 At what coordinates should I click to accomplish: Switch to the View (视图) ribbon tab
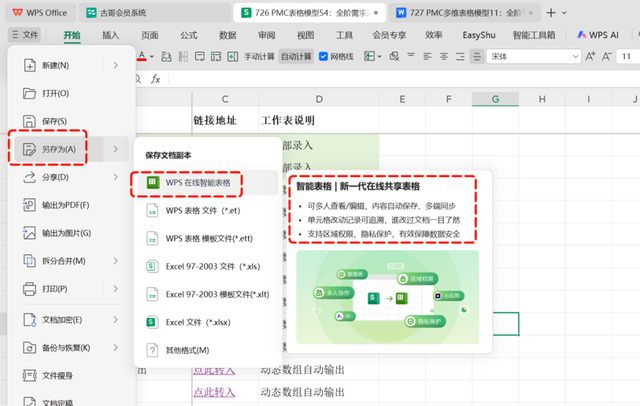point(306,35)
